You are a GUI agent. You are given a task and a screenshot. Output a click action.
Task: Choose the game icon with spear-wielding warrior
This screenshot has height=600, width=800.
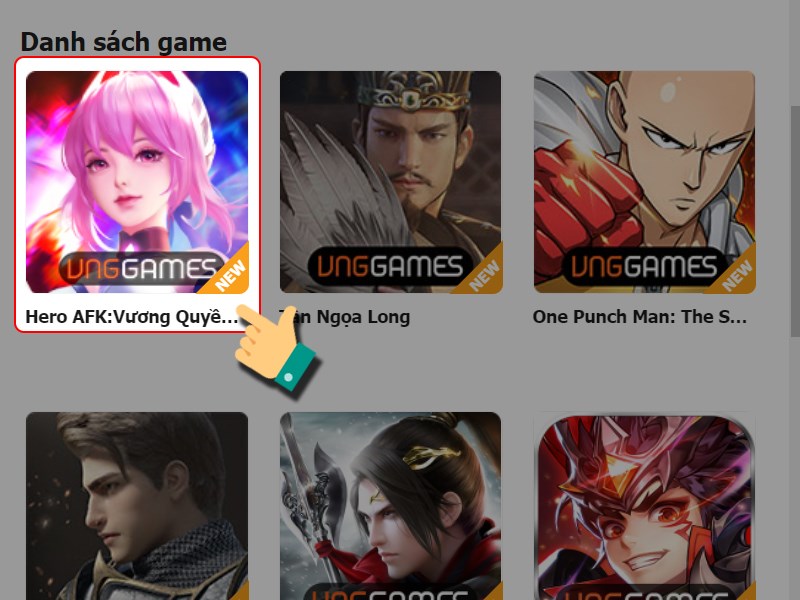click(390, 506)
